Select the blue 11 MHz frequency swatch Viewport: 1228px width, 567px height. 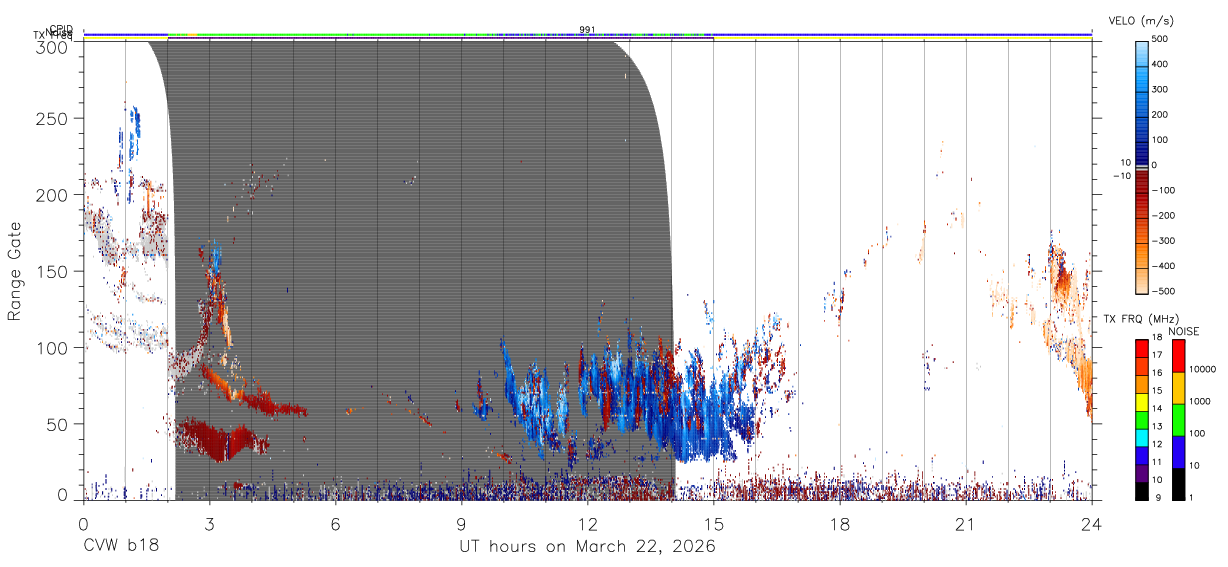(x=1141, y=455)
